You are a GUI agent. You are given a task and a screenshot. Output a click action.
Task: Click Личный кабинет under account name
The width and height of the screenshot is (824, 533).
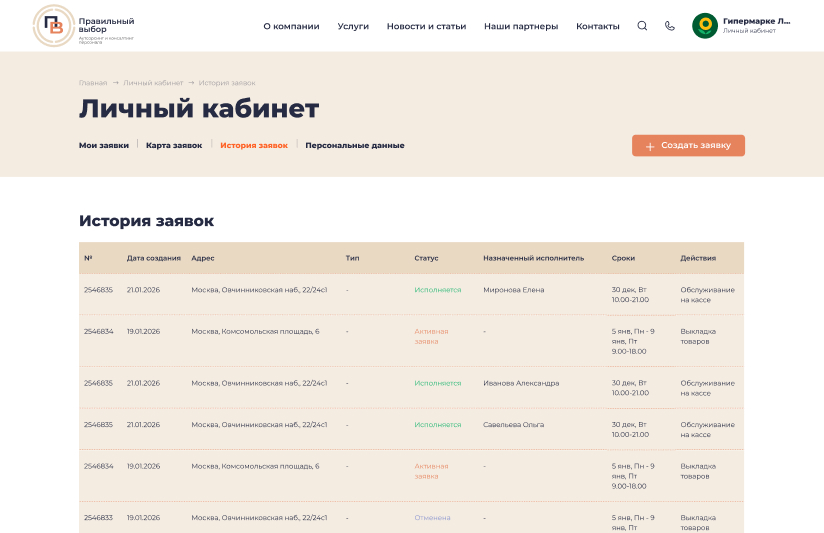coord(749,31)
